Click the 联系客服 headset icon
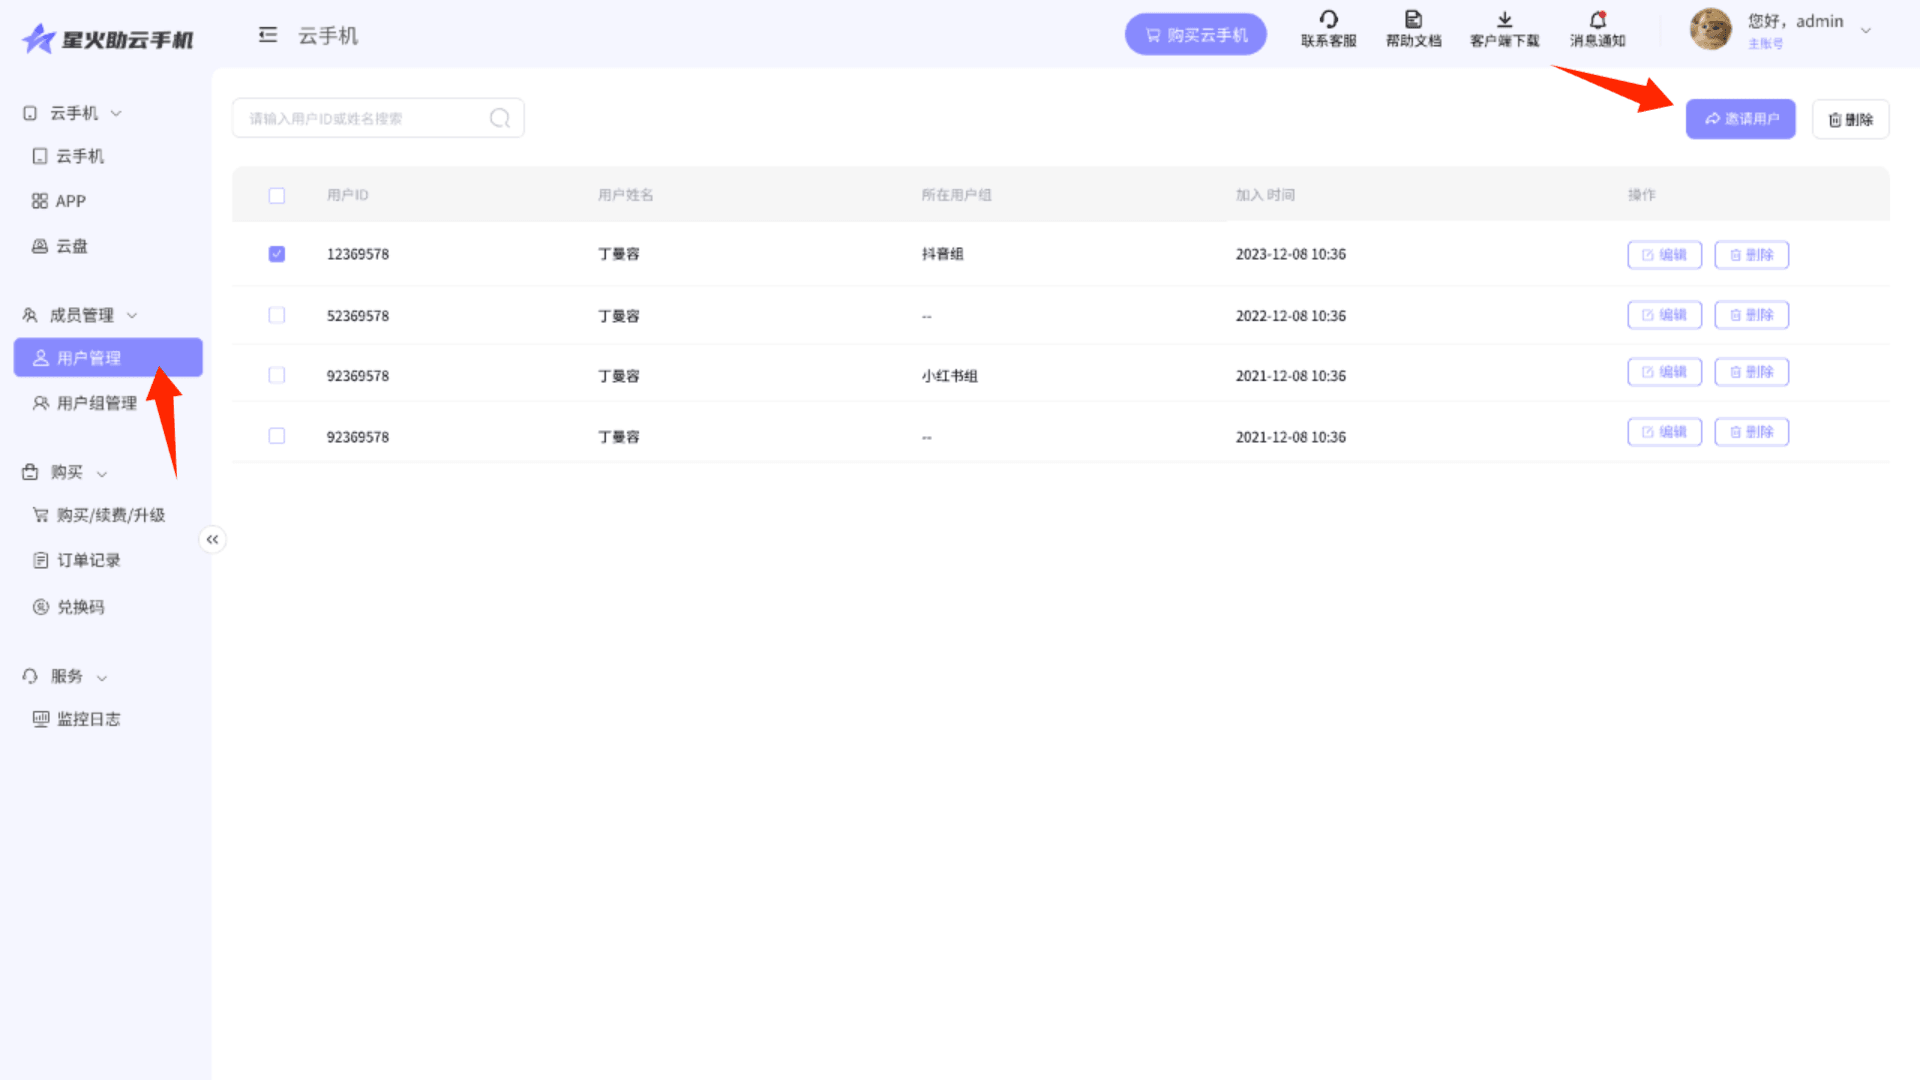The height and width of the screenshot is (1080, 1920). [x=1328, y=20]
